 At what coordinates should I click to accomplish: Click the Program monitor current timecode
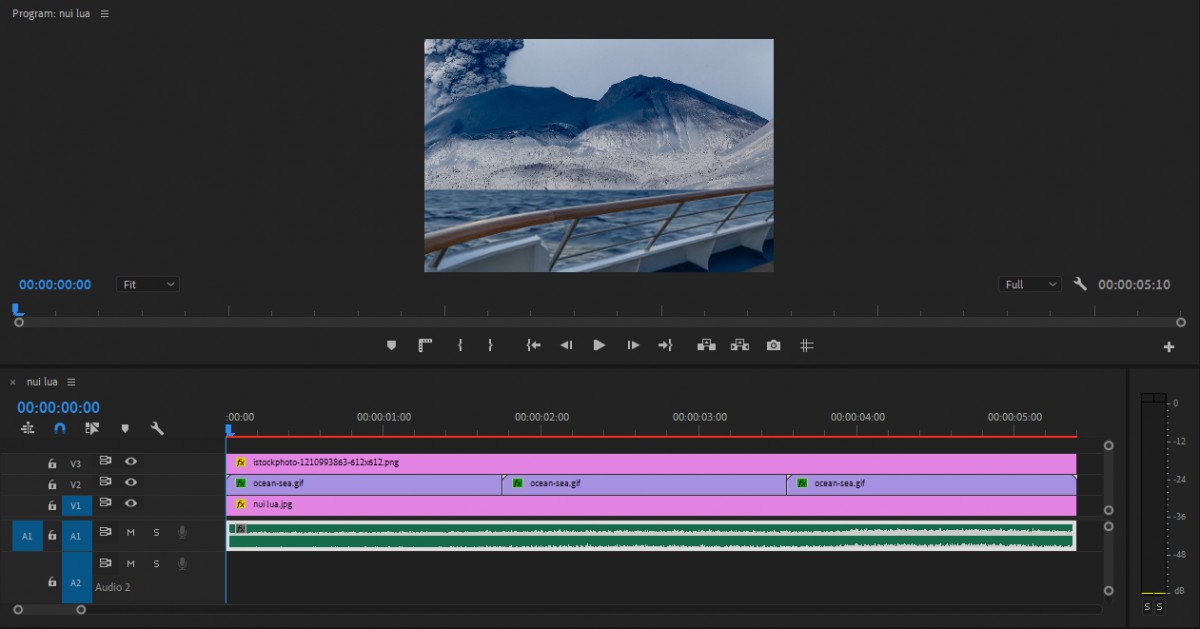coord(55,285)
